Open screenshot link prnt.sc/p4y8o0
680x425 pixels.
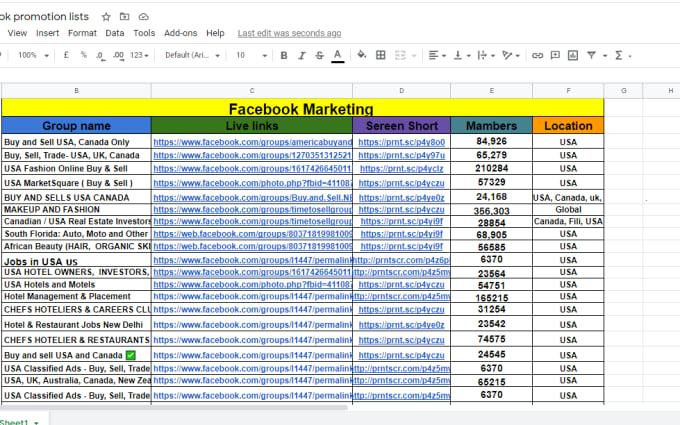pos(402,142)
